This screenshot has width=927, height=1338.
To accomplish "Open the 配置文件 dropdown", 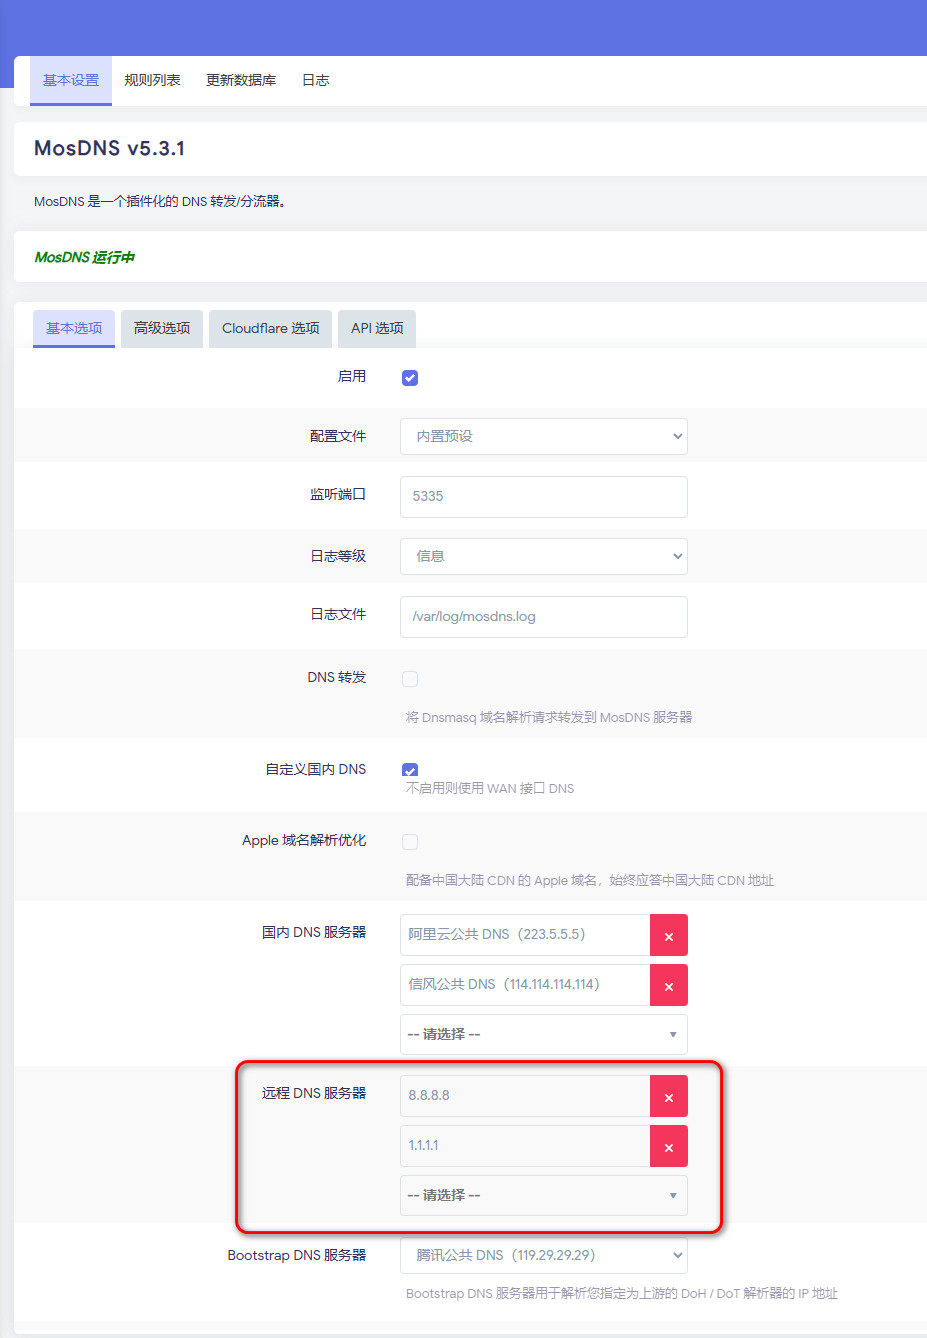I will 544,436.
